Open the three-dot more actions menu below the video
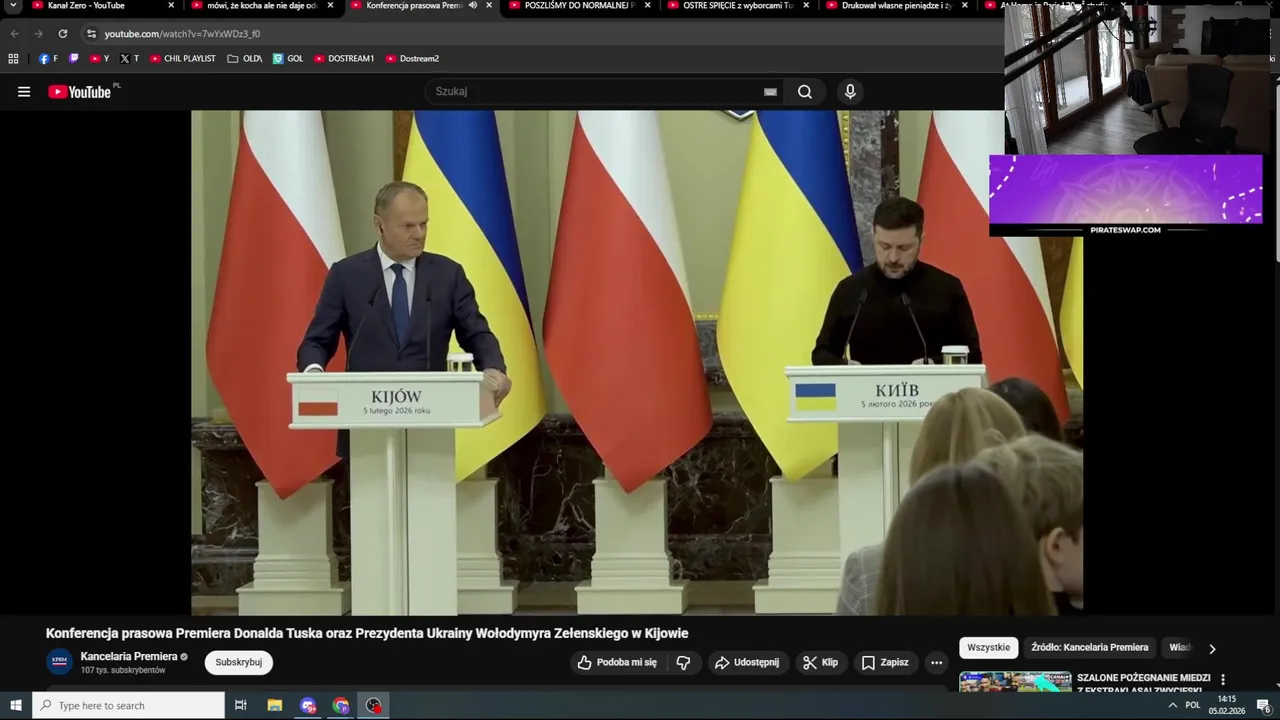The image size is (1280, 720). coord(936,662)
